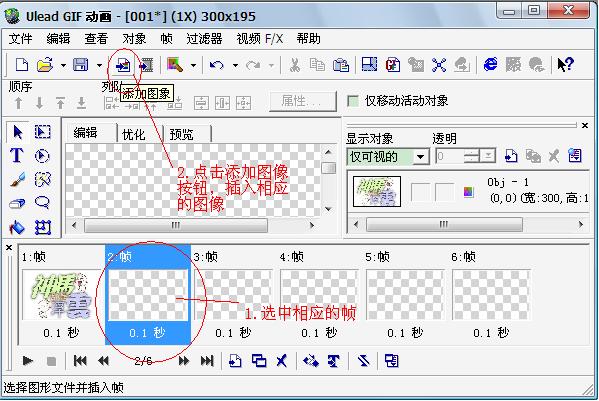The image size is (599, 401).
Task: Open the image editor dropdown arrow
Action: coord(193,65)
